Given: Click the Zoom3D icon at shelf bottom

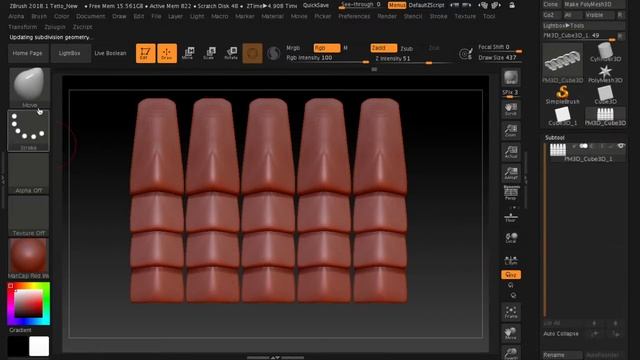Looking at the screenshot, I should (511, 353).
